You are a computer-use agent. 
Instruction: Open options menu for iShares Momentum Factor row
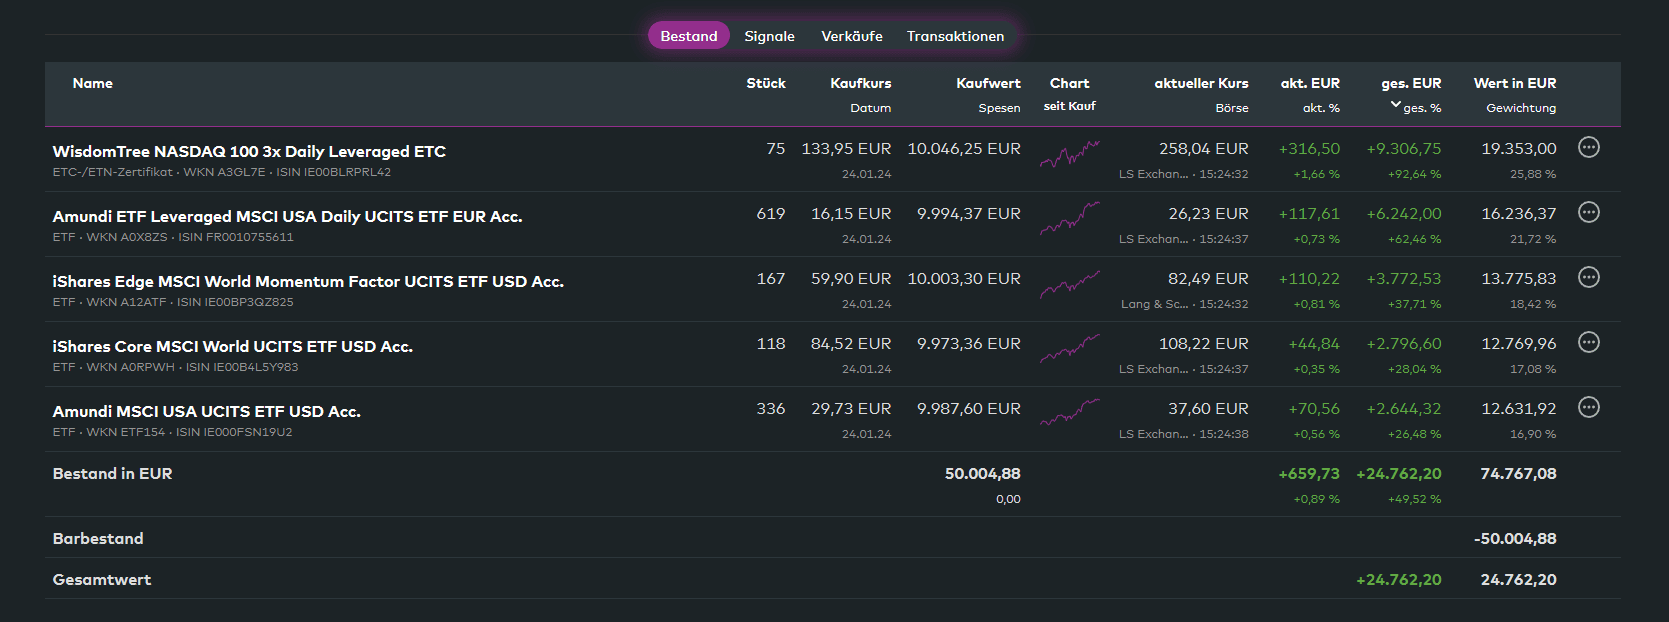(x=1588, y=278)
